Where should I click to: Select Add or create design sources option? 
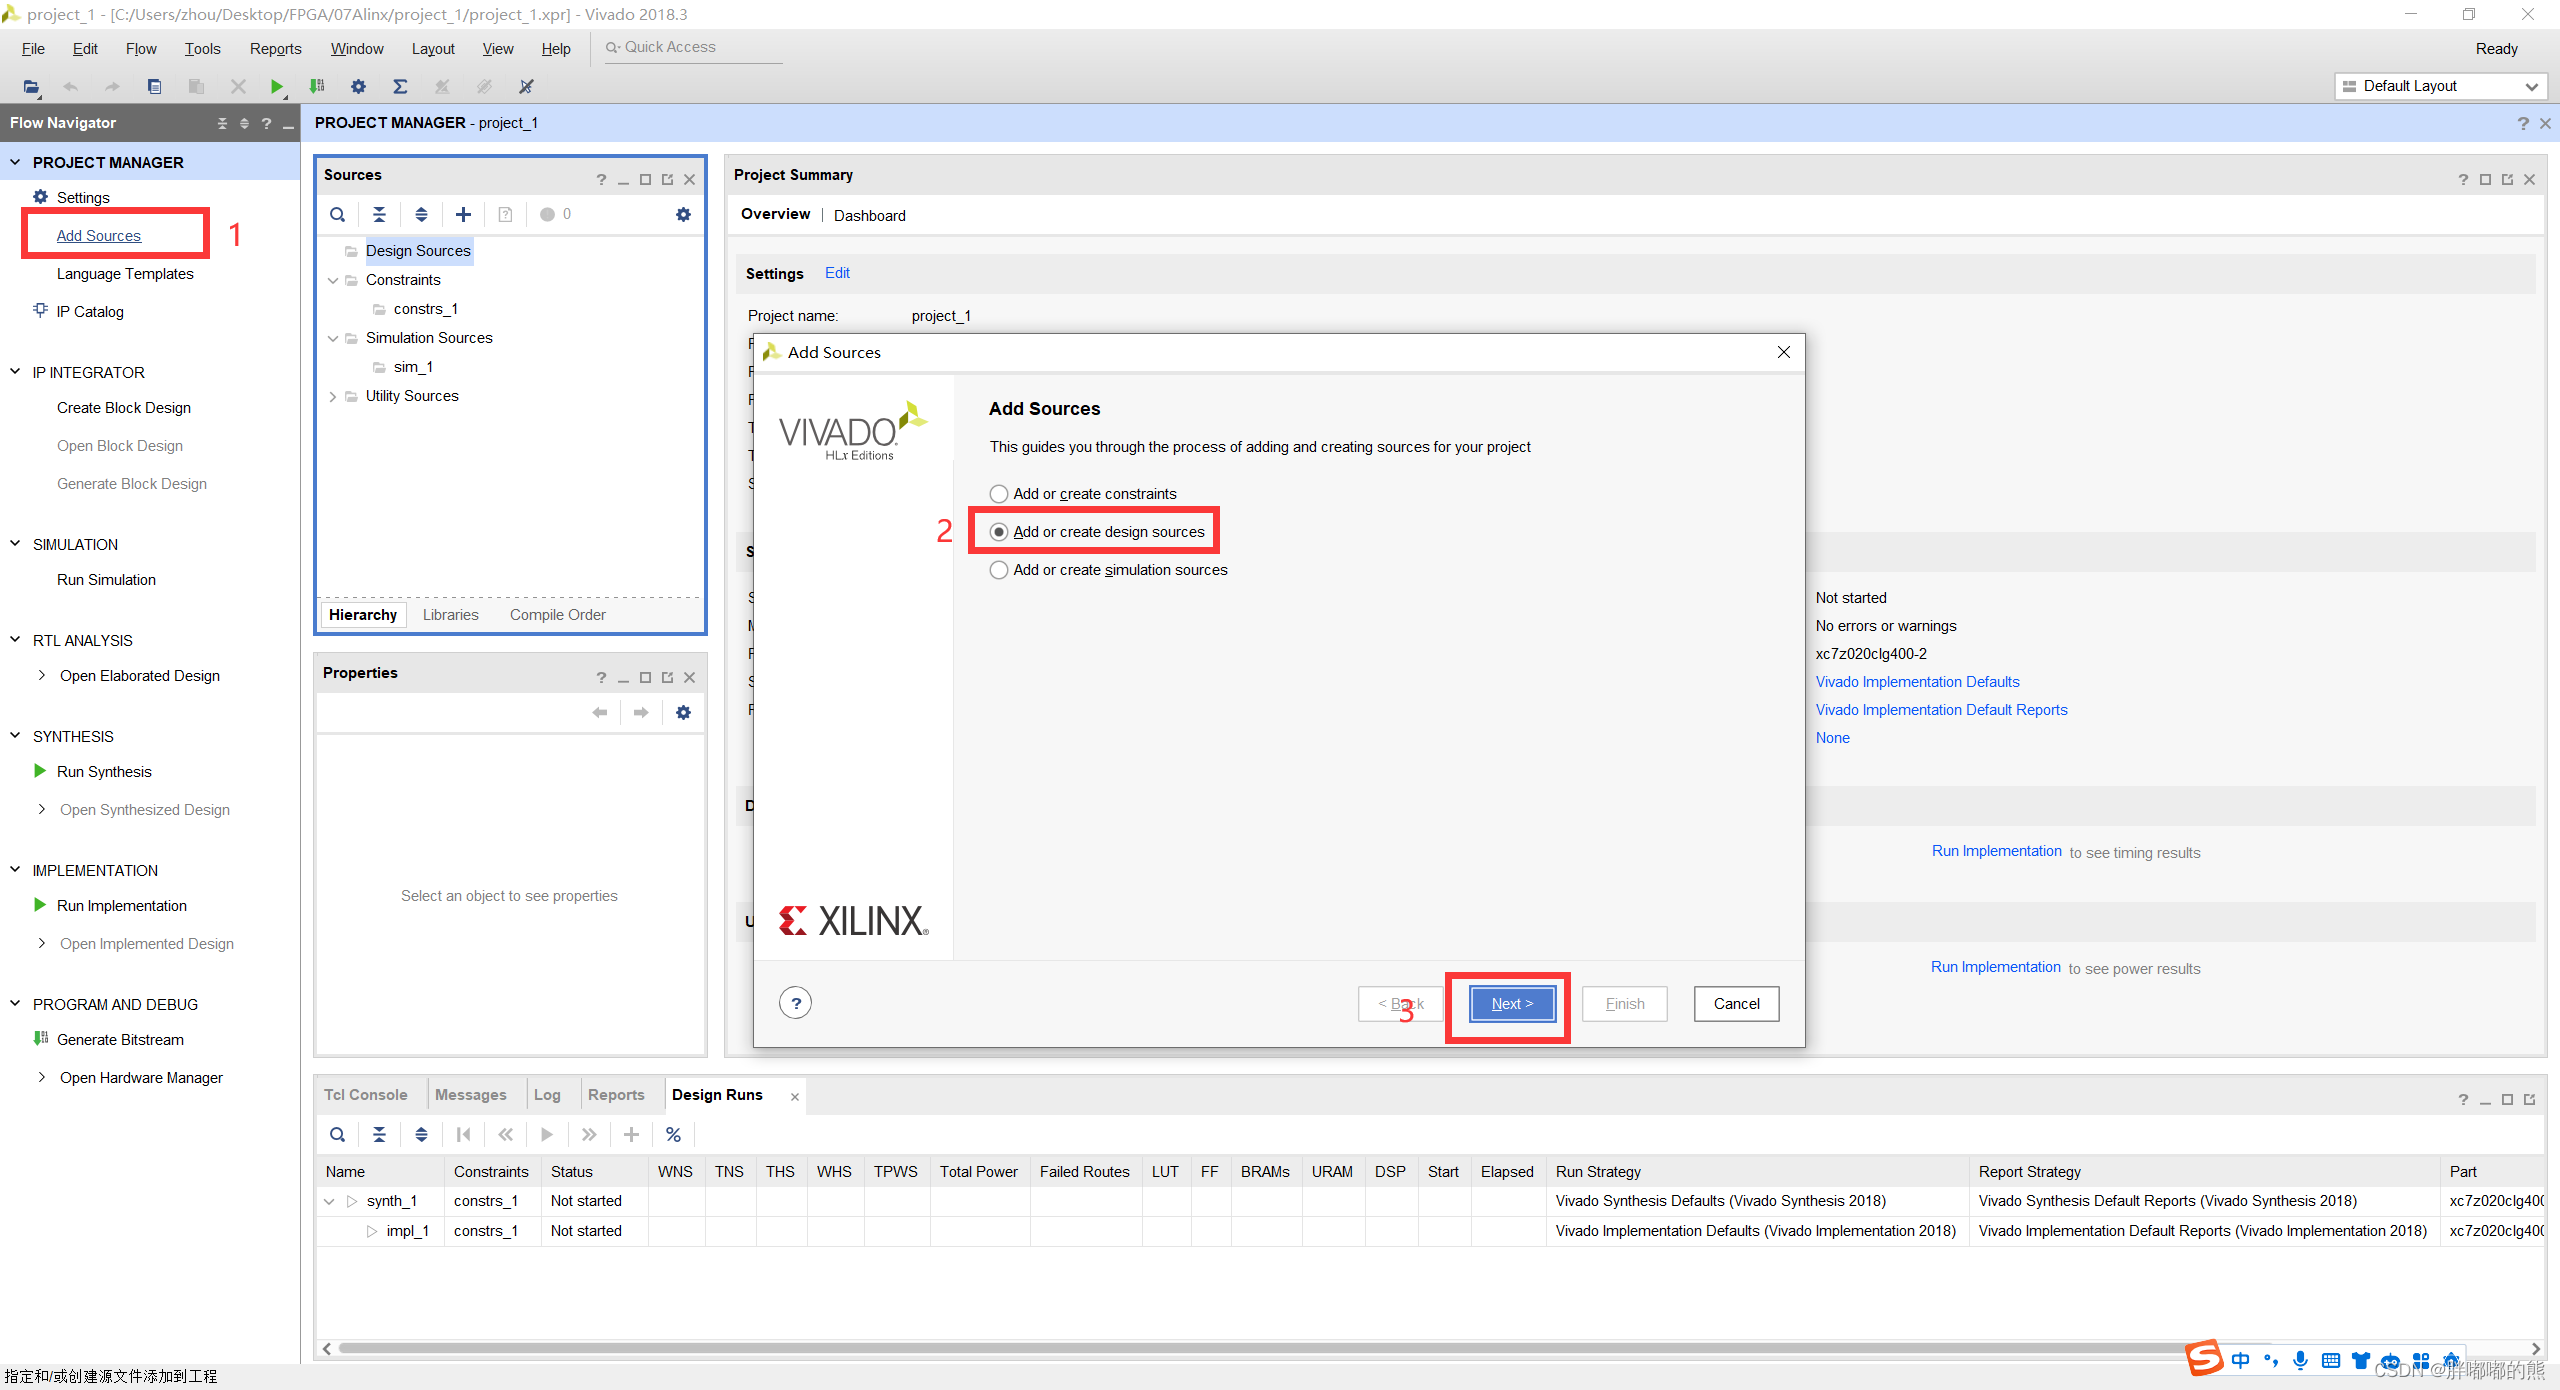point(1097,532)
